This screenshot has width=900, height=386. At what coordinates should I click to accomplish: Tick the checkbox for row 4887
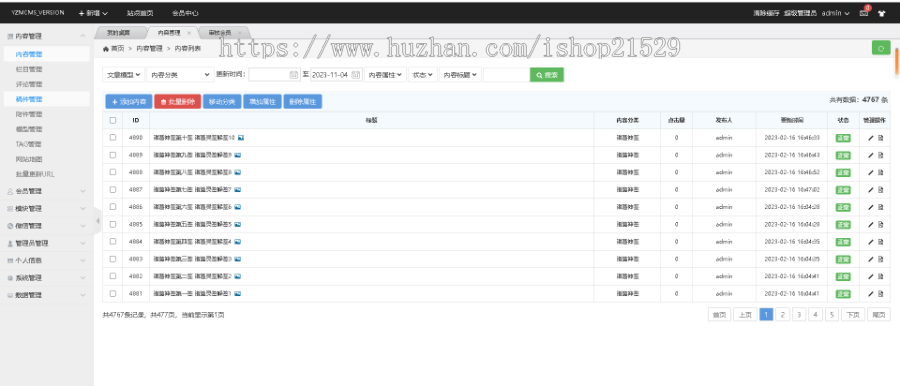tap(112, 190)
